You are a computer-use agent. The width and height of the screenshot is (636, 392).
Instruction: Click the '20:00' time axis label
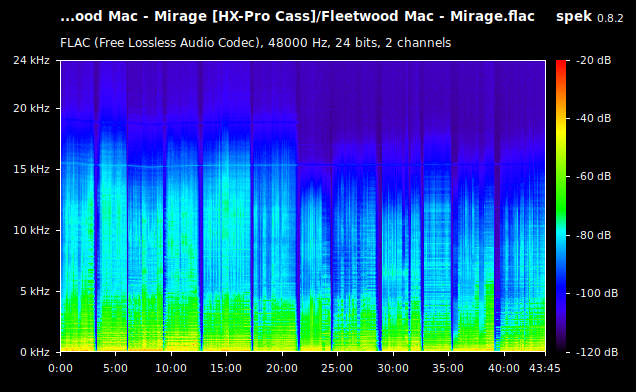pos(282,368)
